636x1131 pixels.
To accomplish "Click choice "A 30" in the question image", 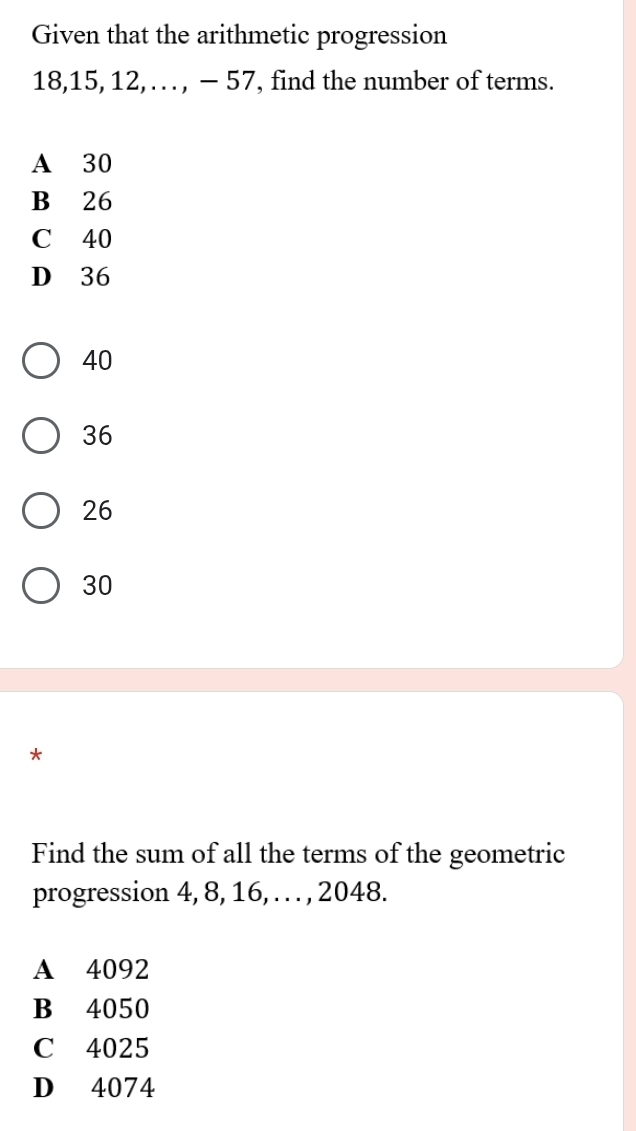I will coord(73,163).
